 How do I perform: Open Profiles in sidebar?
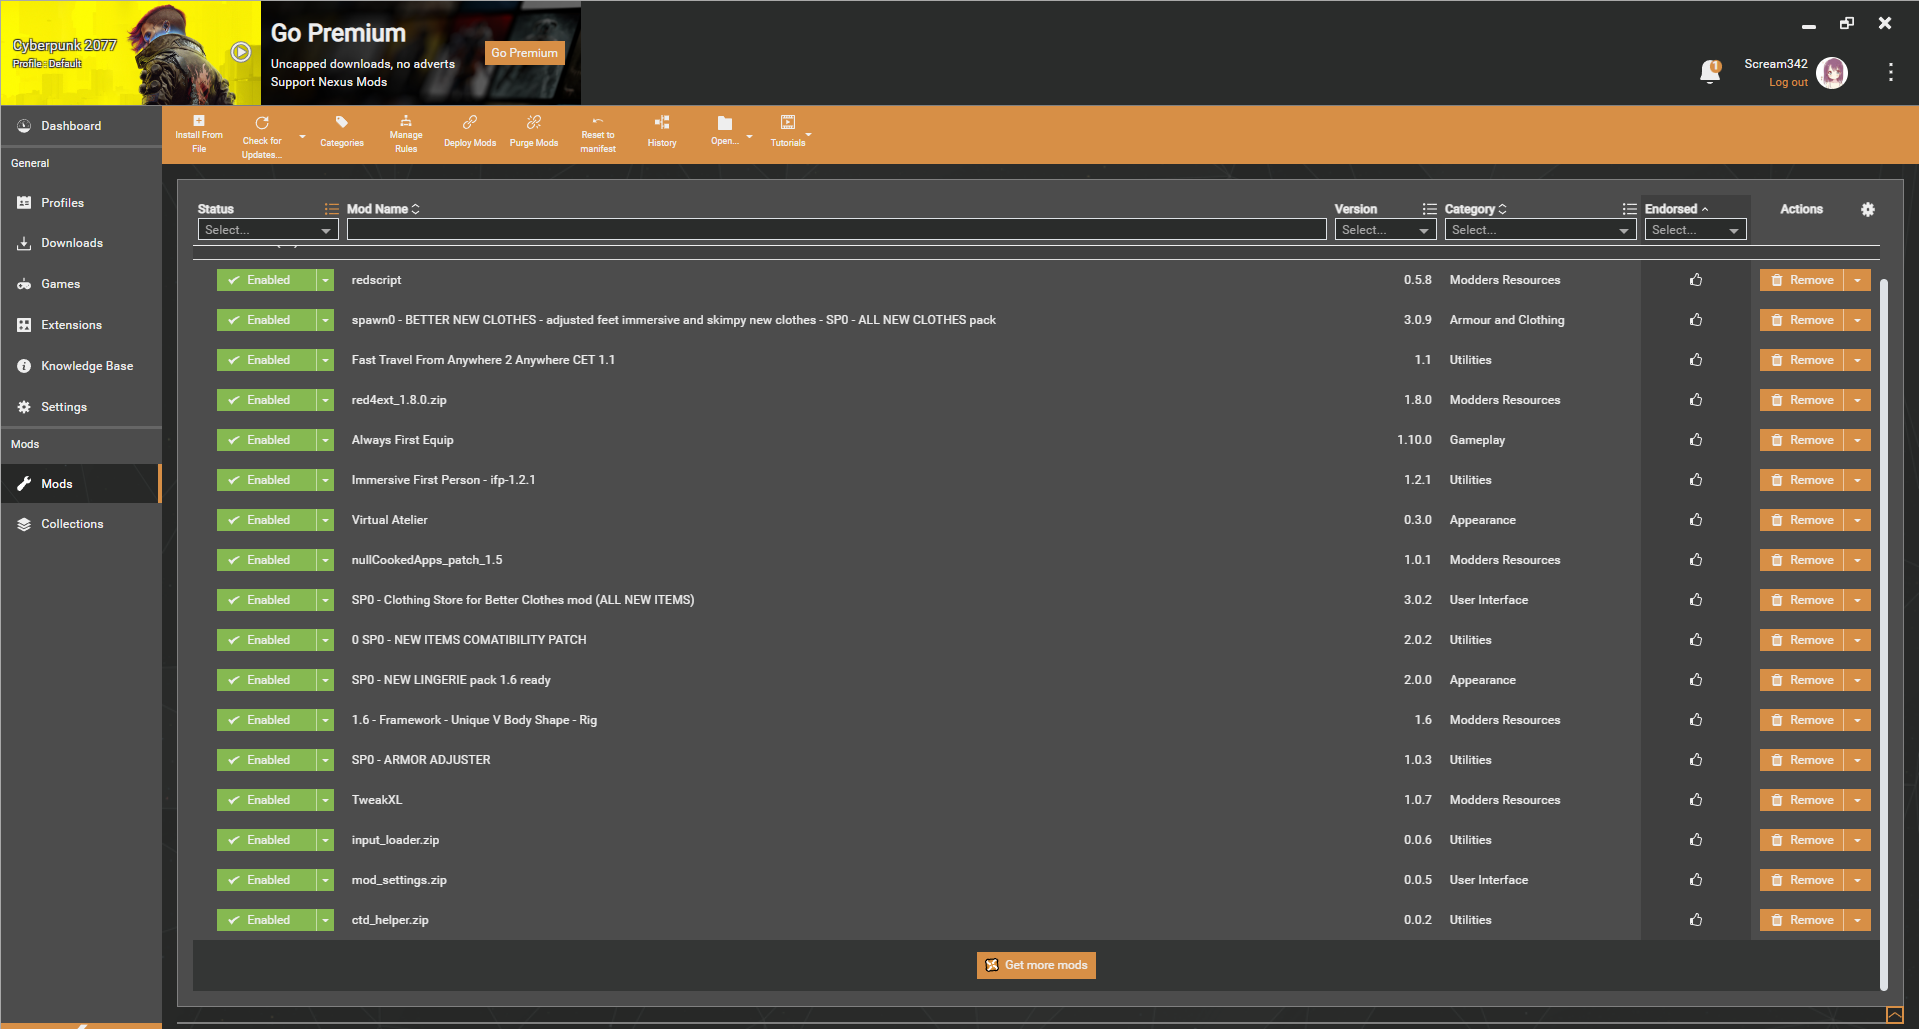81,203
